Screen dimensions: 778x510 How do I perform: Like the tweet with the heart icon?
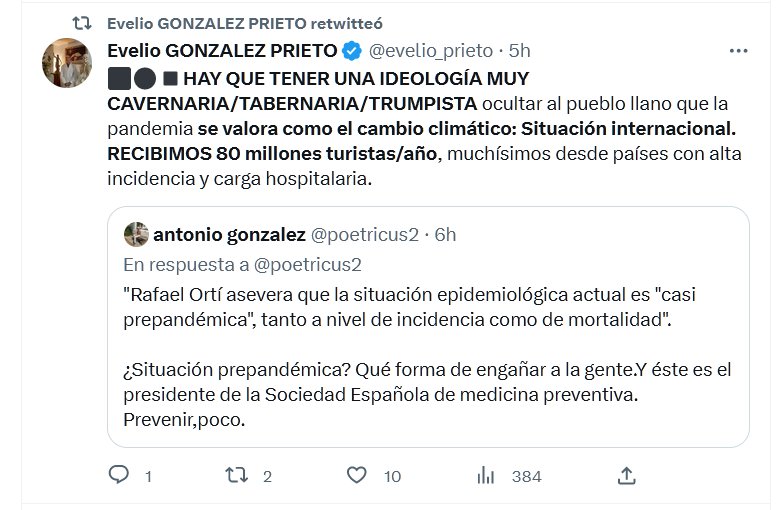coord(356,475)
